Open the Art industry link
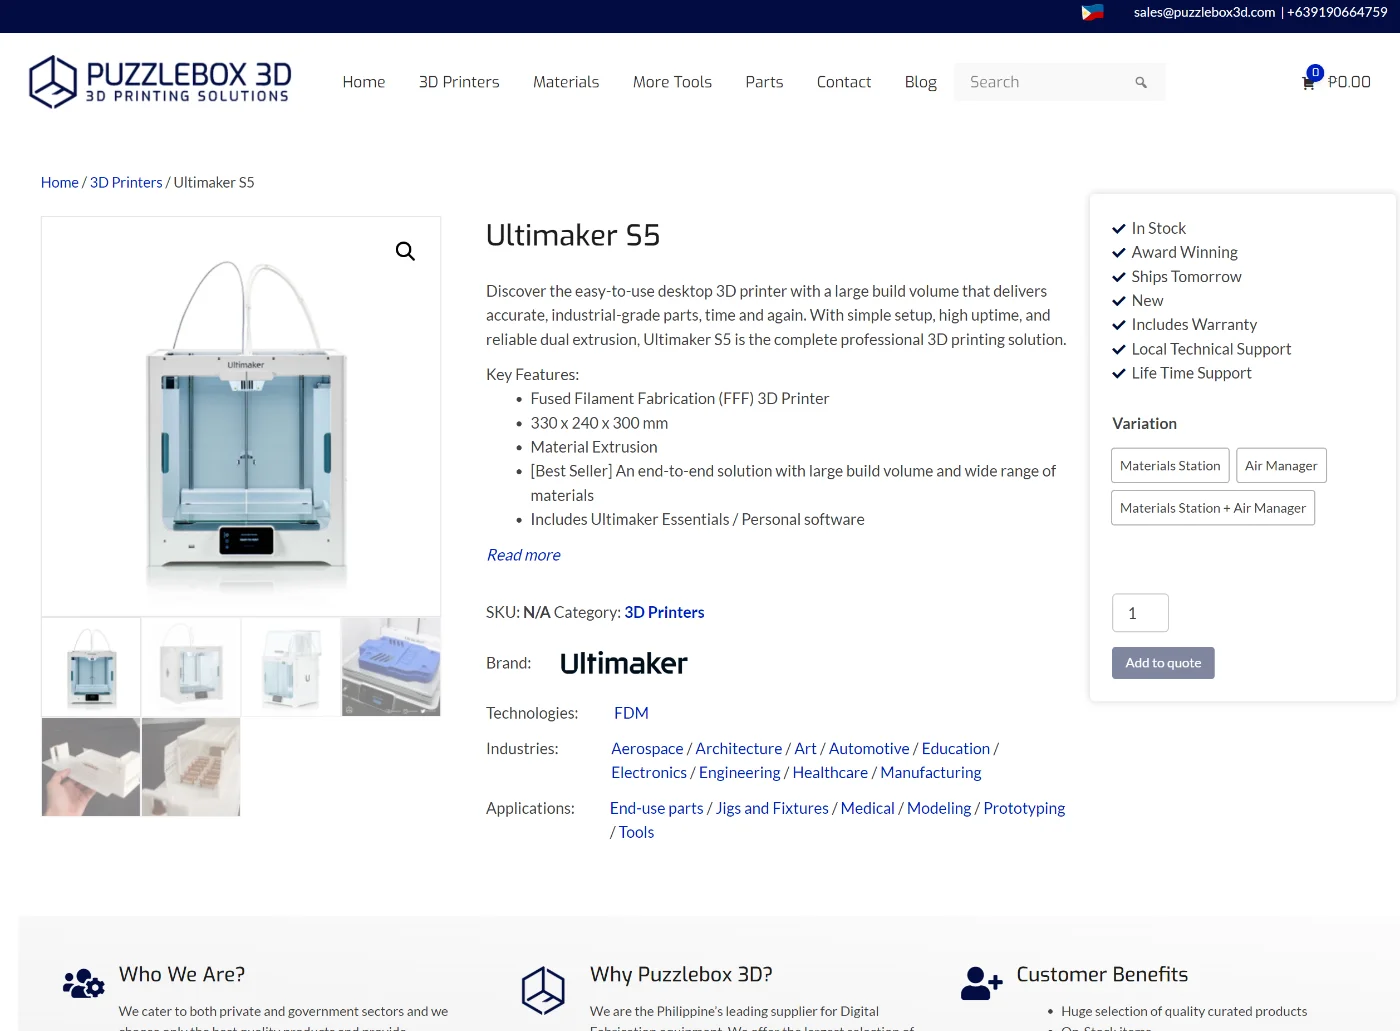The image size is (1400, 1031). [x=805, y=748]
